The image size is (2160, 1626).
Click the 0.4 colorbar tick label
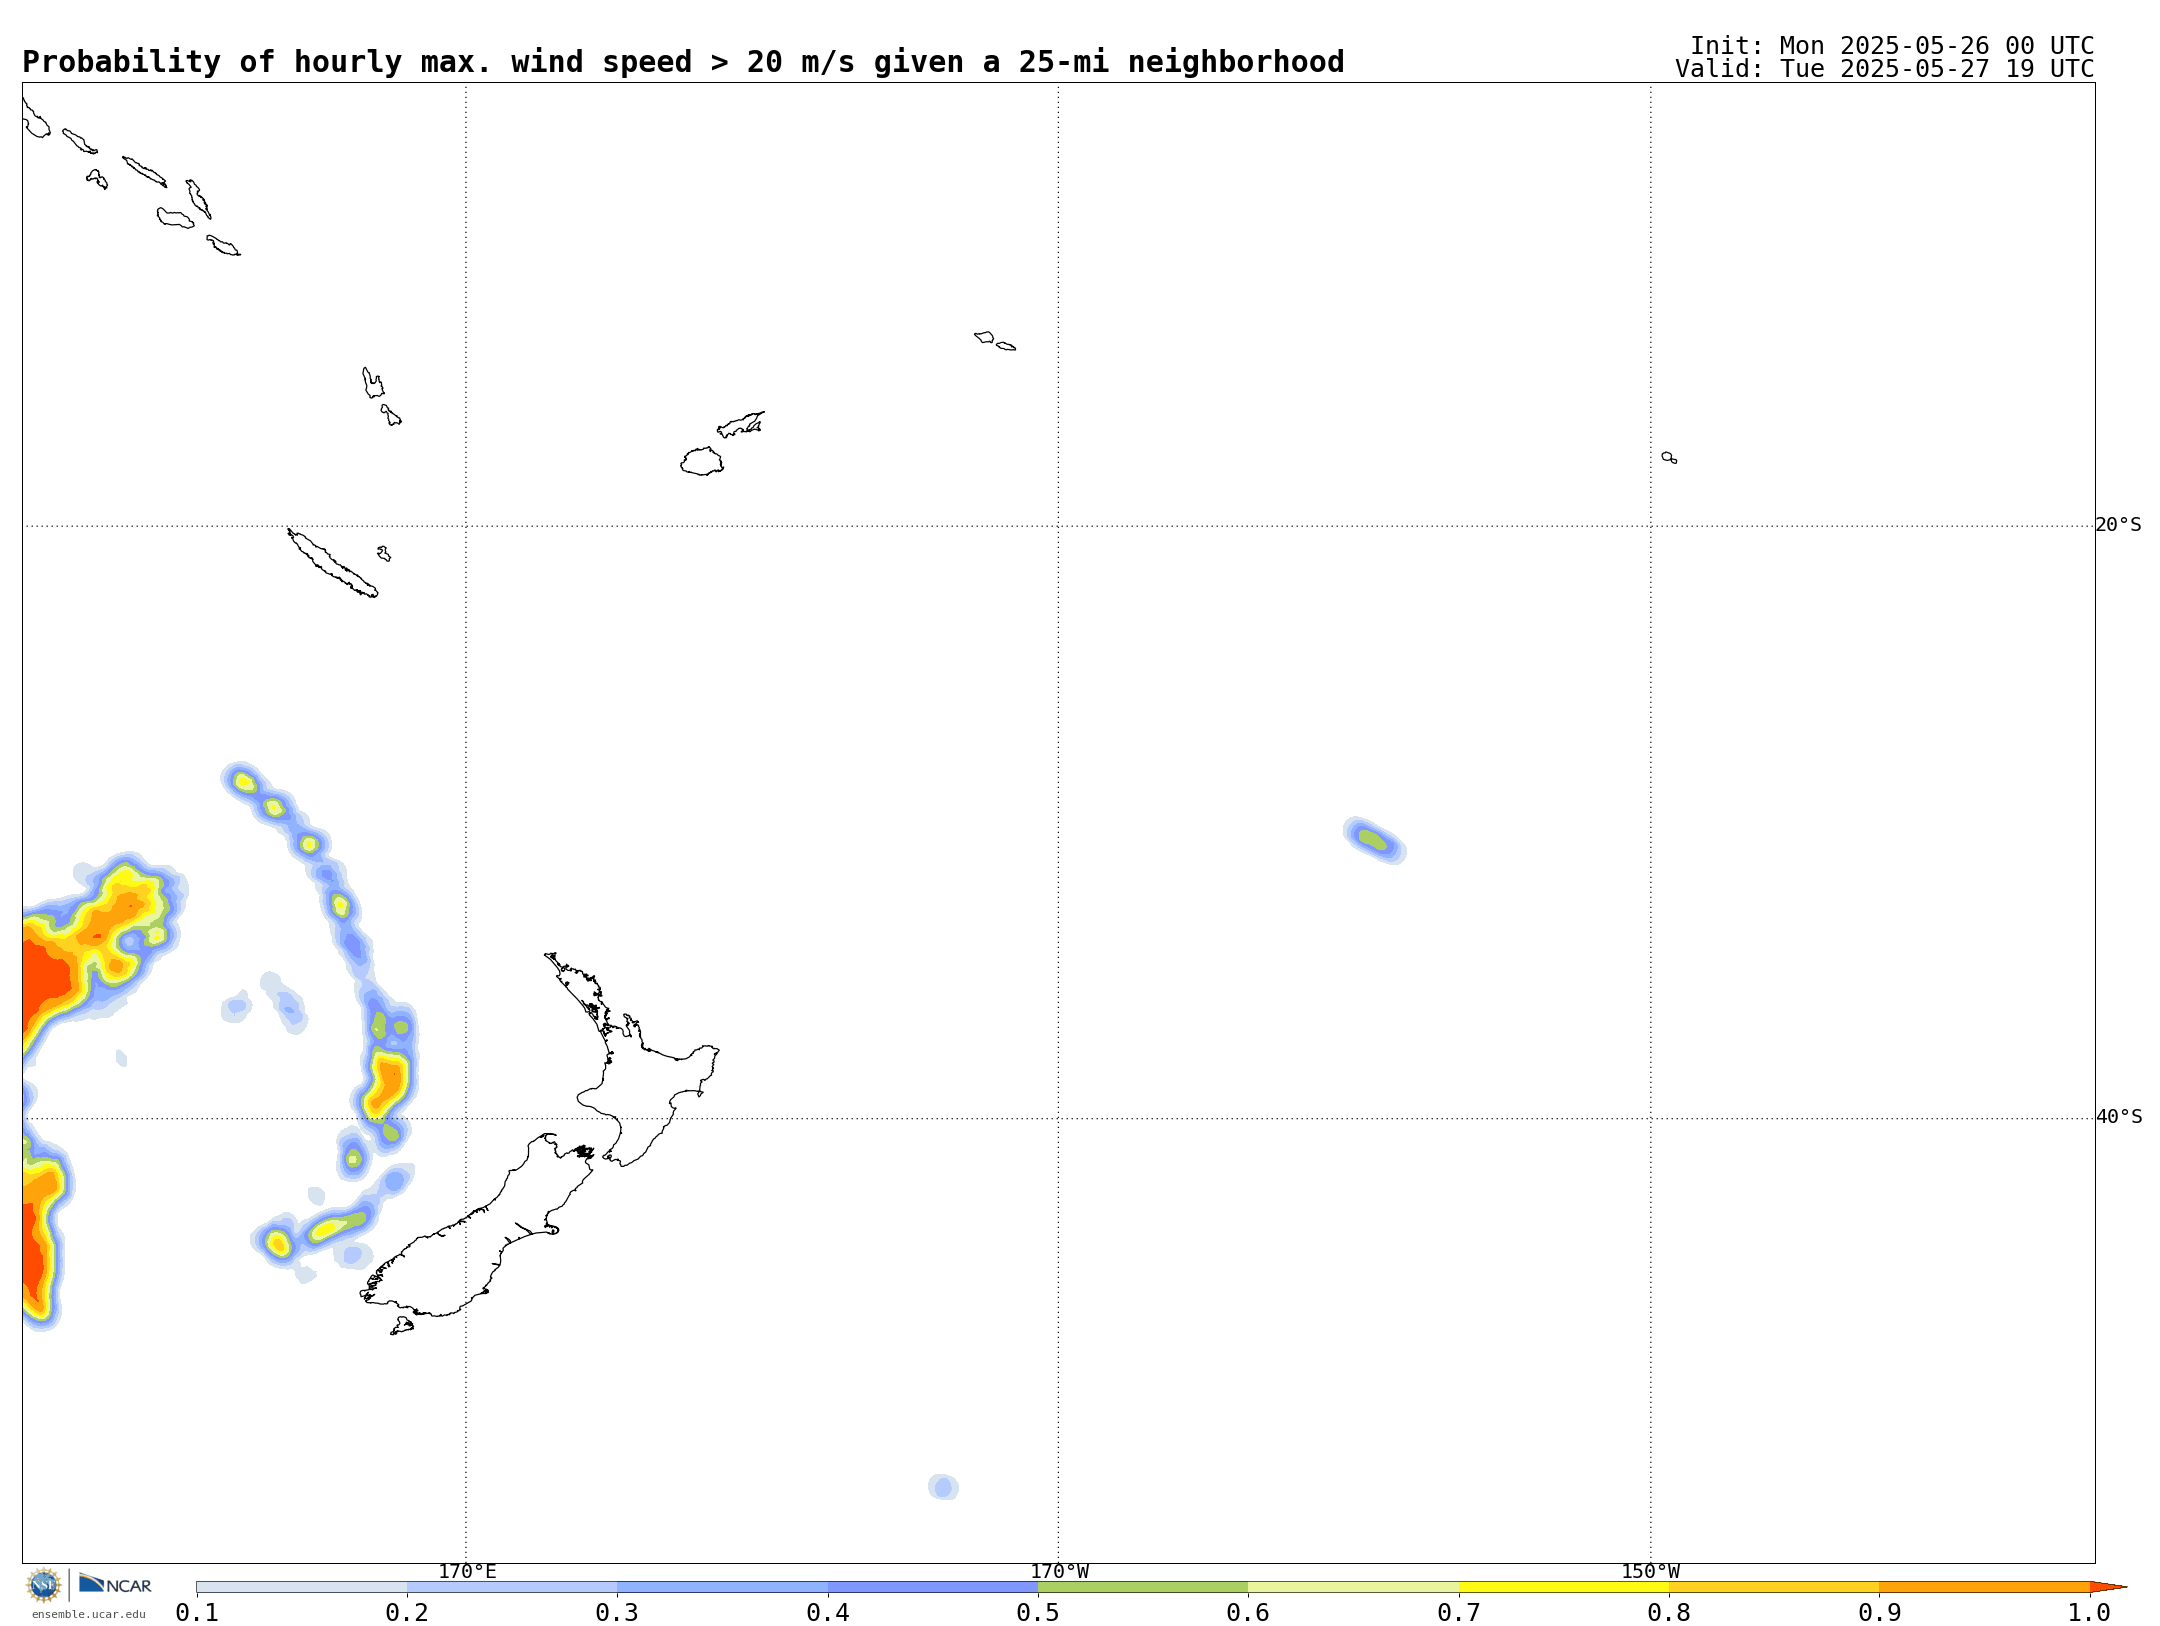tap(828, 1613)
